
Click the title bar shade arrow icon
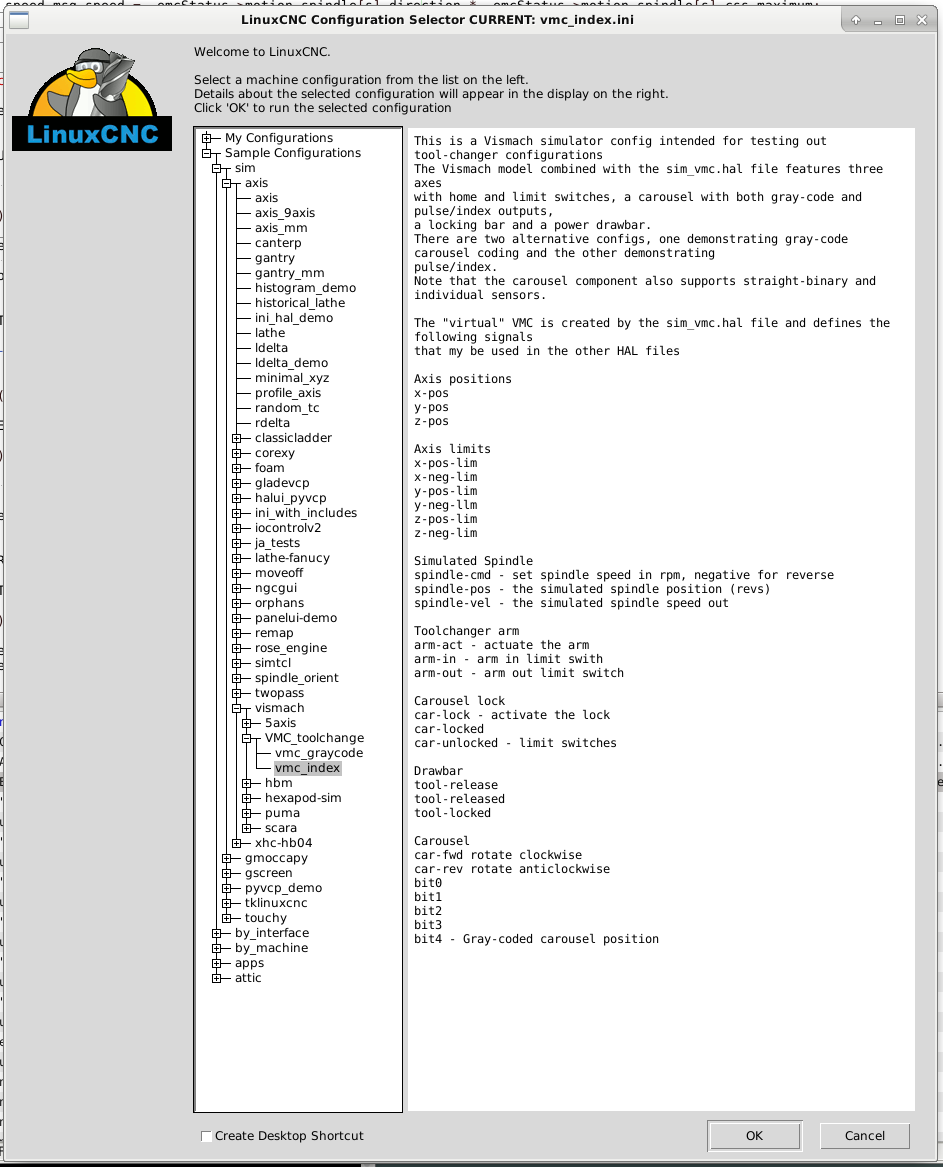click(x=856, y=20)
